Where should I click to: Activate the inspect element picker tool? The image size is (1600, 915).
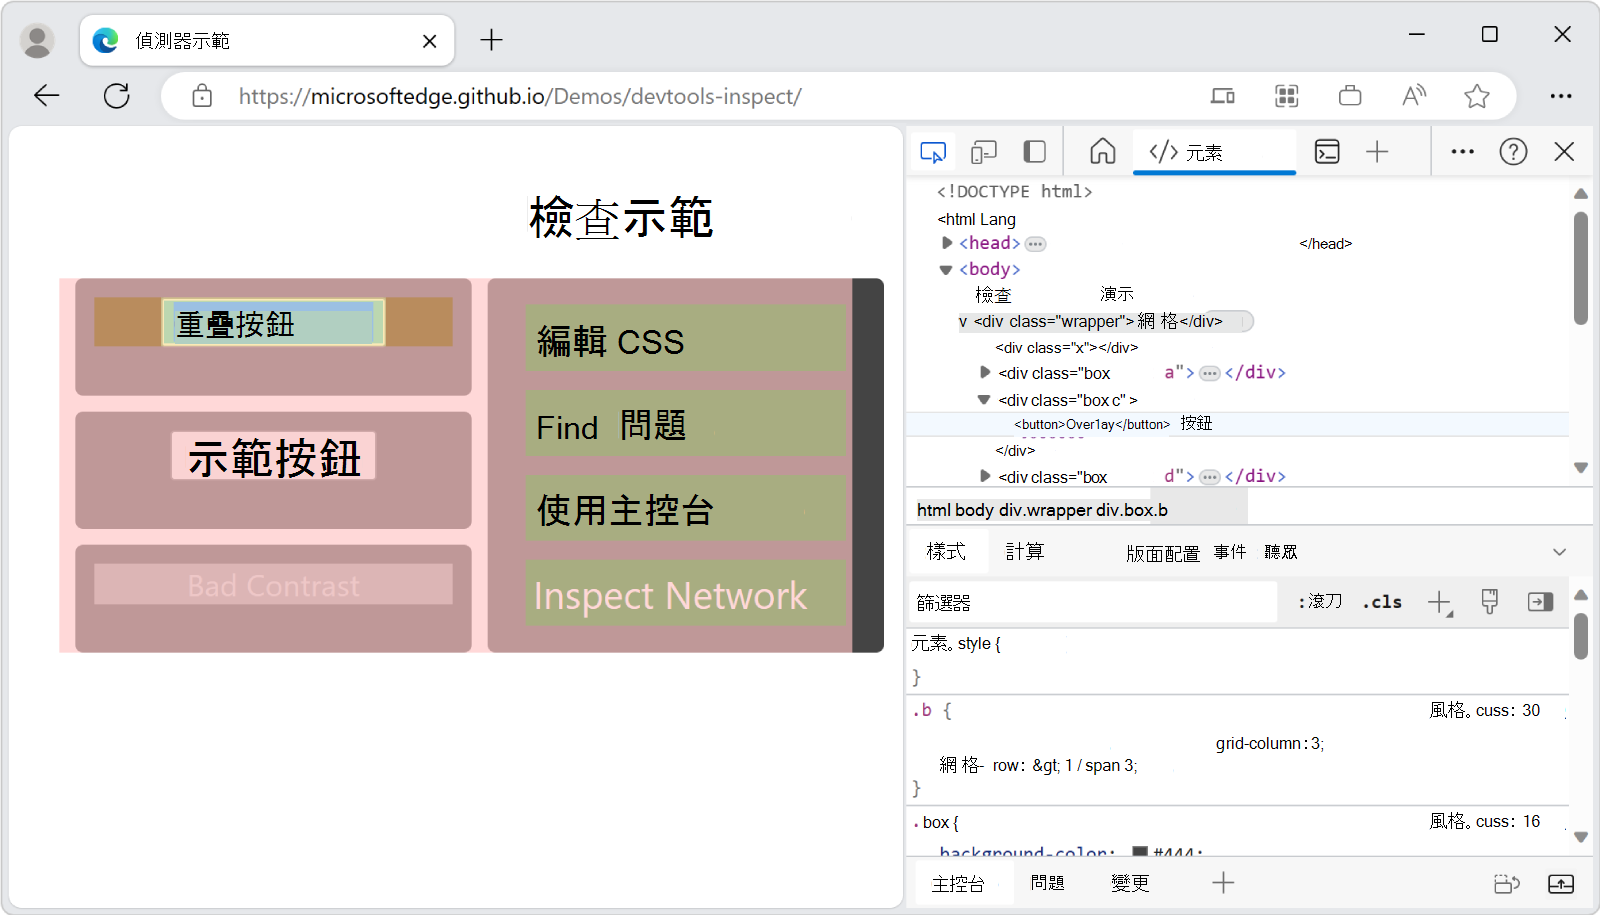pos(931,151)
